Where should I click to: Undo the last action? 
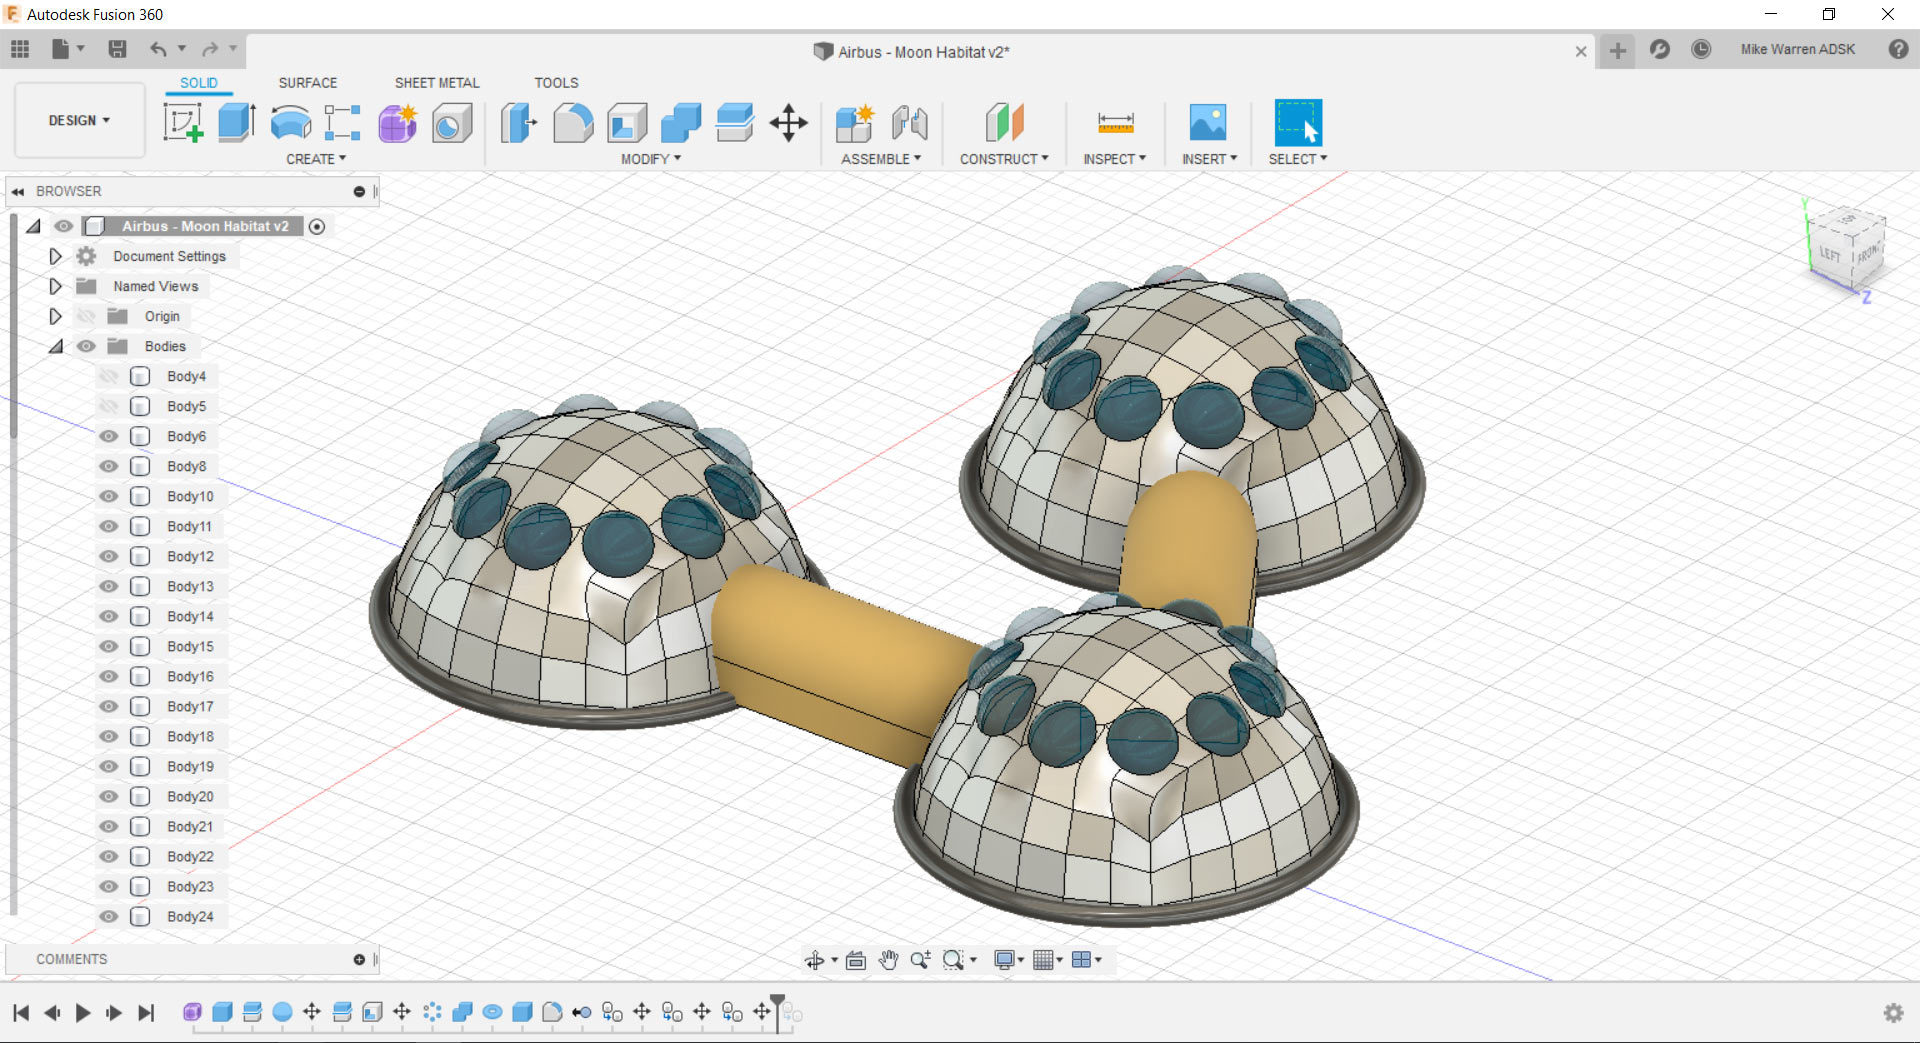point(158,49)
